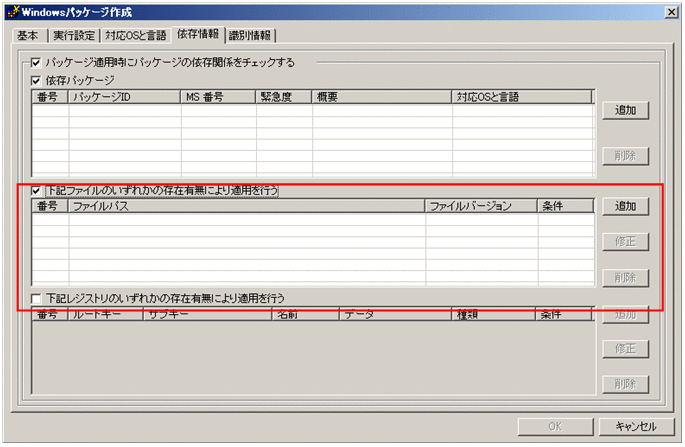Click the 緊急度 column header
The image size is (685, 447).
(x=284, y=98)
